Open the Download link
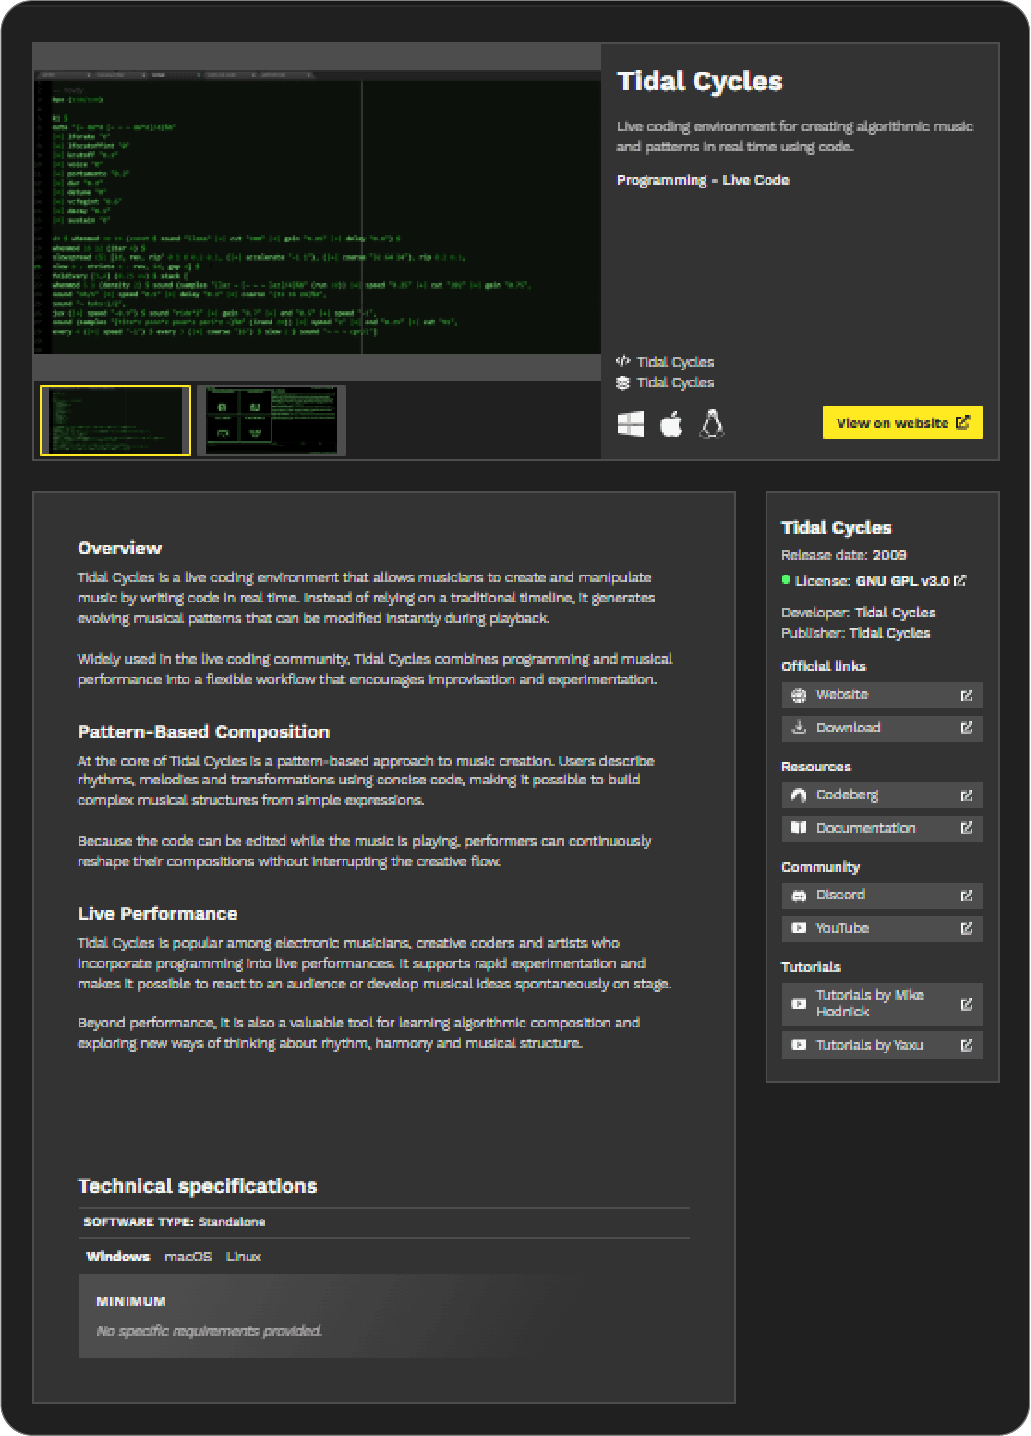Viewport: 1031px width, 1436px height. click(882, 728)
